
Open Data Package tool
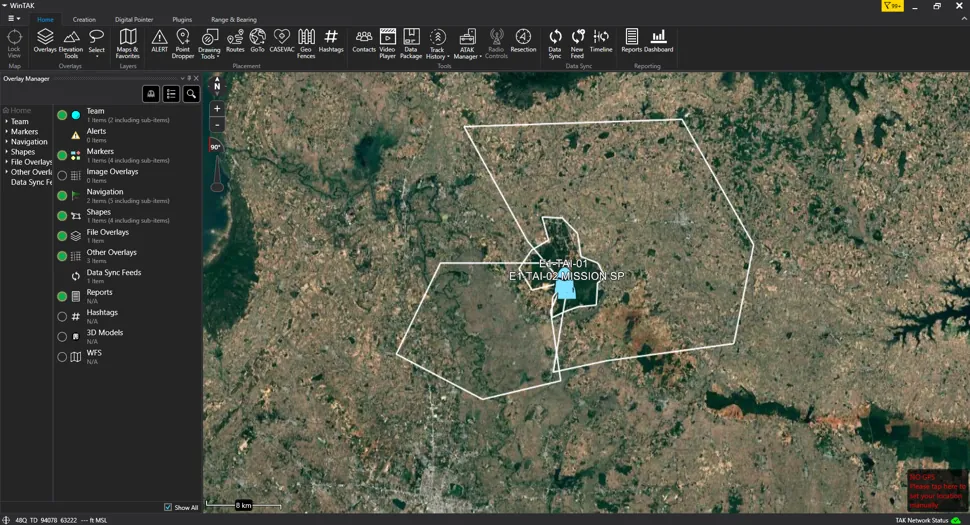point(411,43)
